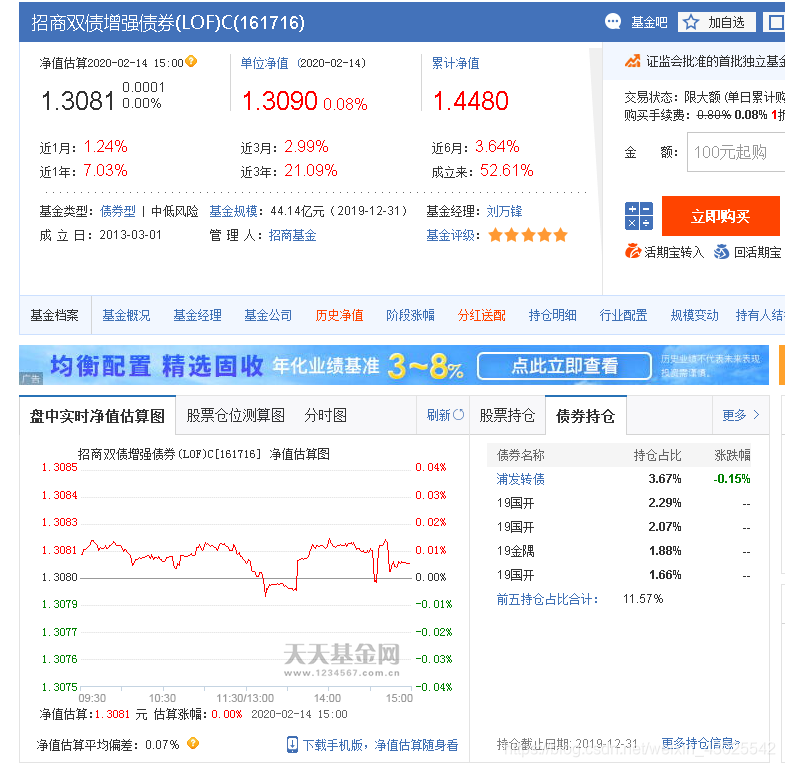Open the 累计净值 link

456,63
